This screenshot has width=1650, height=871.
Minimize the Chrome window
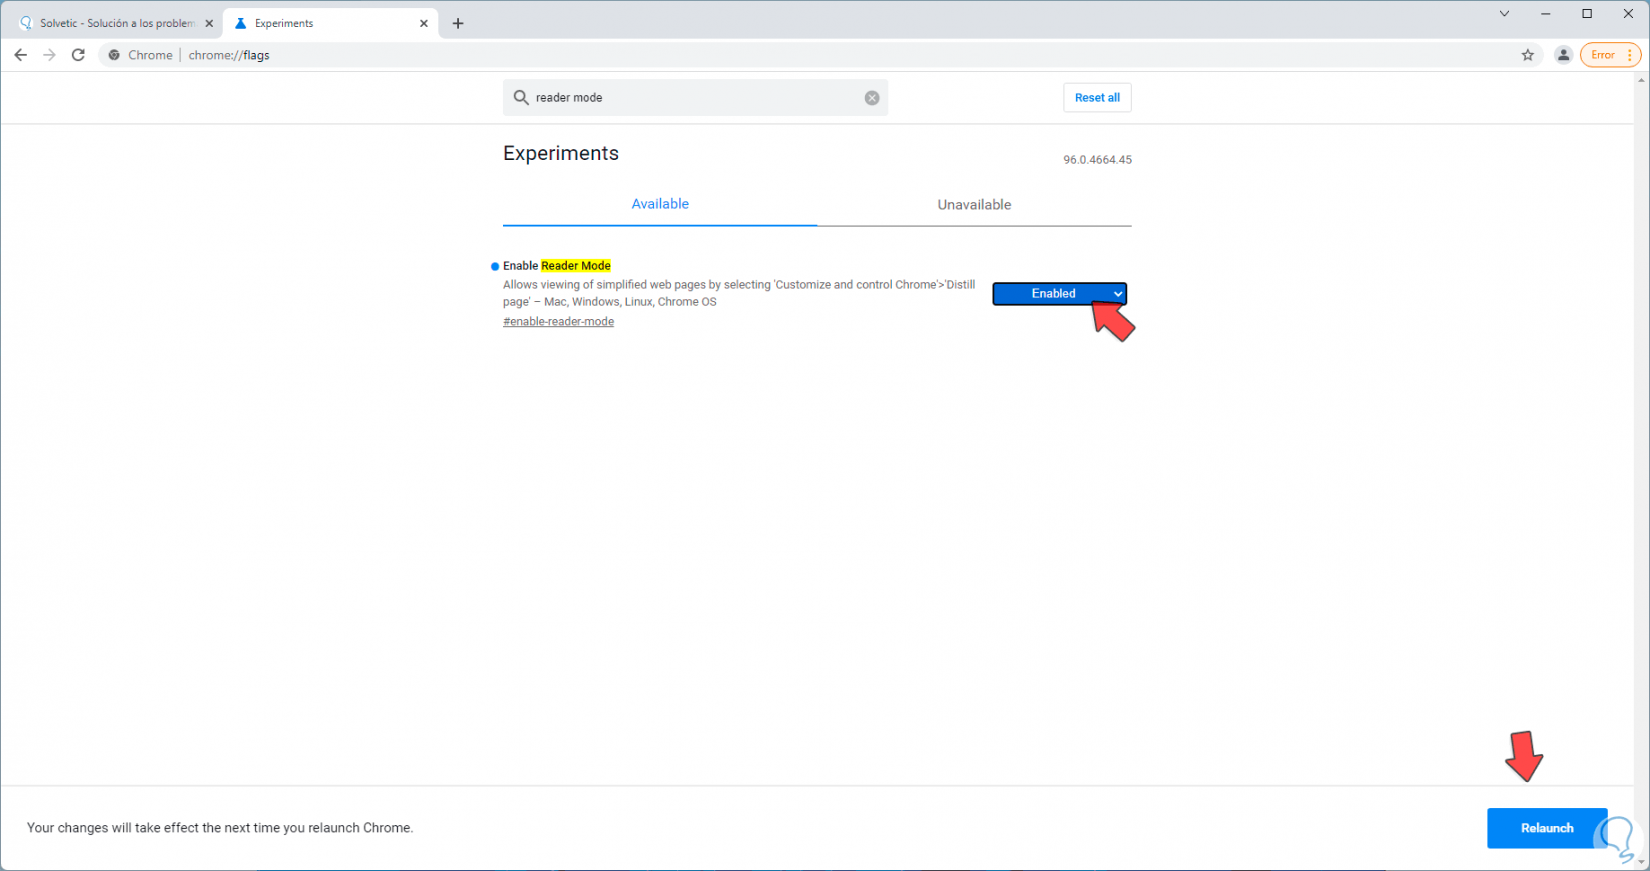(x=1546, y=14)
